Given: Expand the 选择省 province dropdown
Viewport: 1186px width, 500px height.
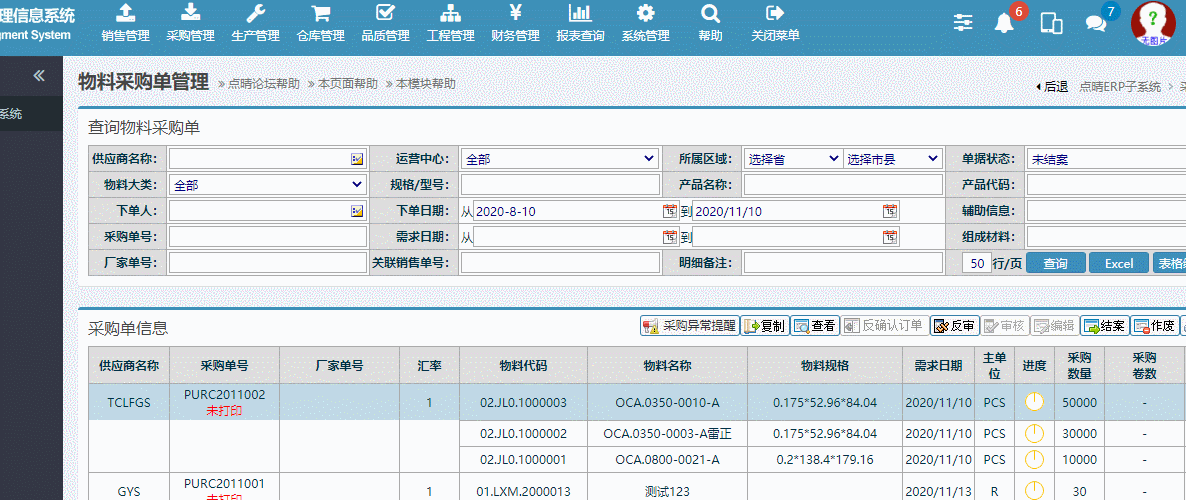Looking at the screenshot, I should click(793, 159).
